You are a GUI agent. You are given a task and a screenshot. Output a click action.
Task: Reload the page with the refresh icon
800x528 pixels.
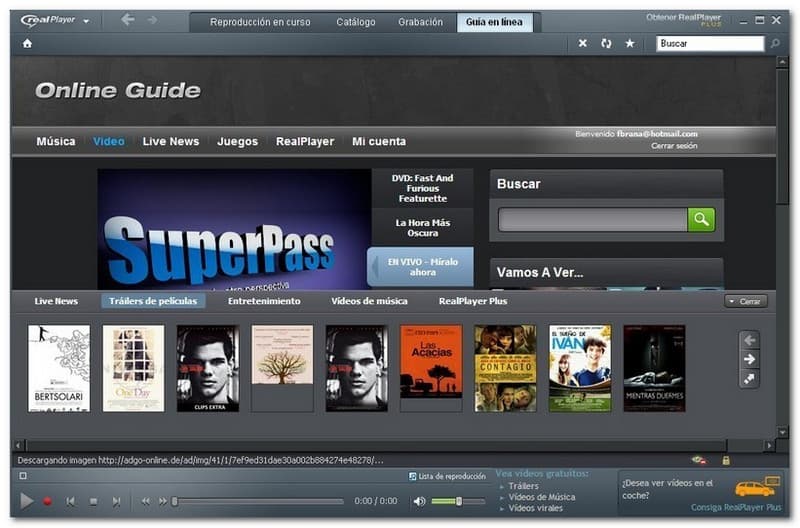tap(606, 44)
